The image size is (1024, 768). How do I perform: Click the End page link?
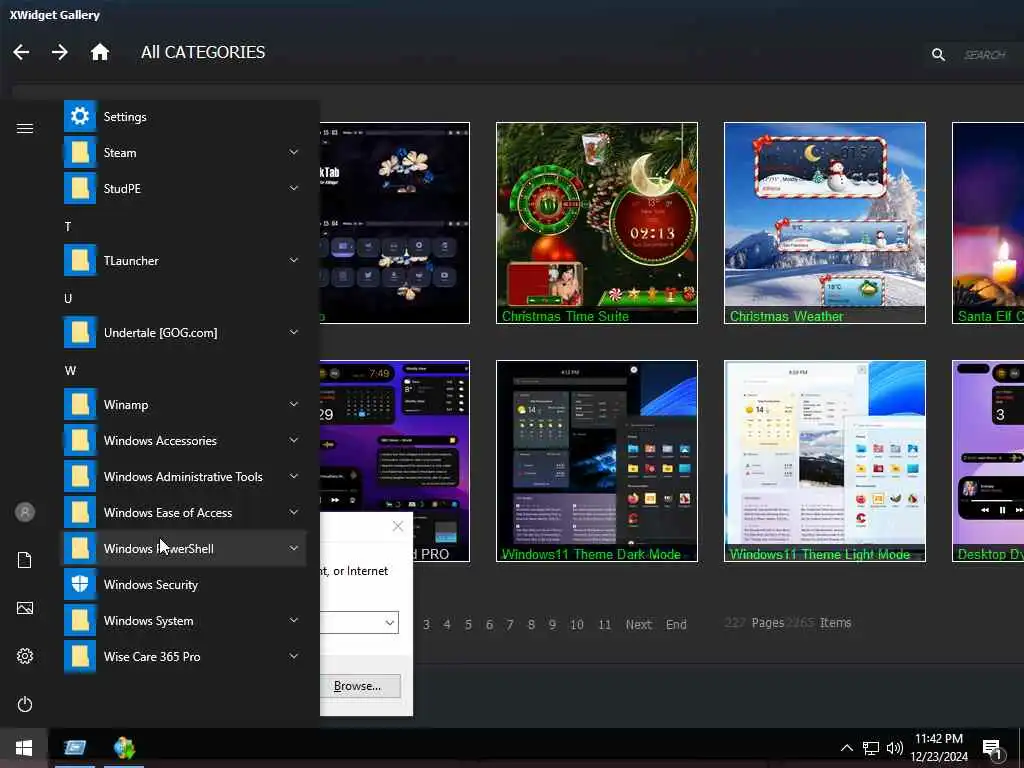point(676,624)
